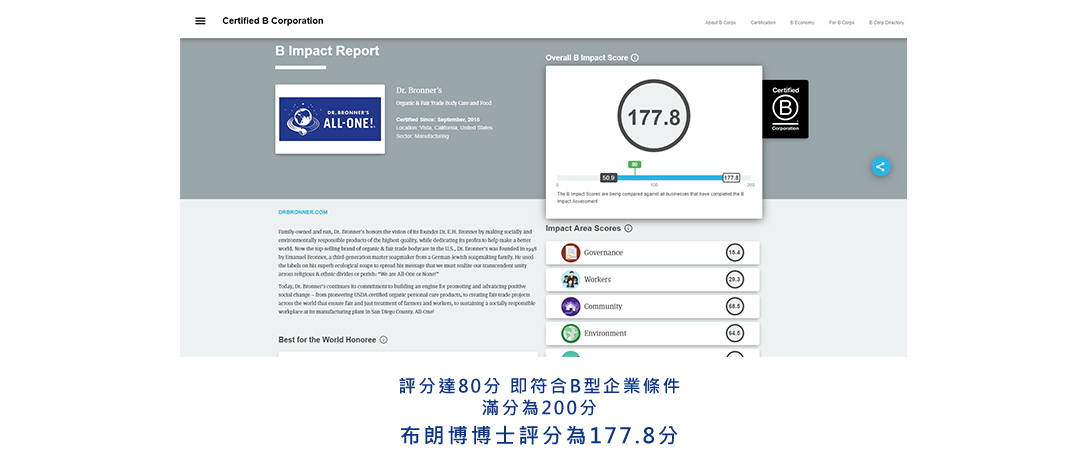Open the hamburger menu
Screen dimensions: 1080x464
coord(200,21)
